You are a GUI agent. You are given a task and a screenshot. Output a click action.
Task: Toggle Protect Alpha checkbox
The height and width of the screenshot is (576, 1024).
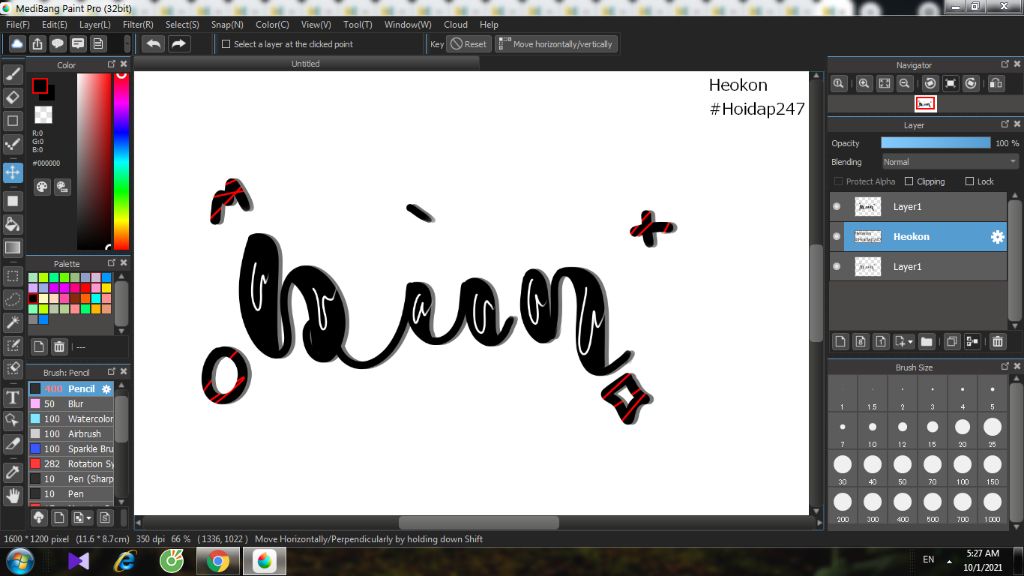[x=839, y=182]
